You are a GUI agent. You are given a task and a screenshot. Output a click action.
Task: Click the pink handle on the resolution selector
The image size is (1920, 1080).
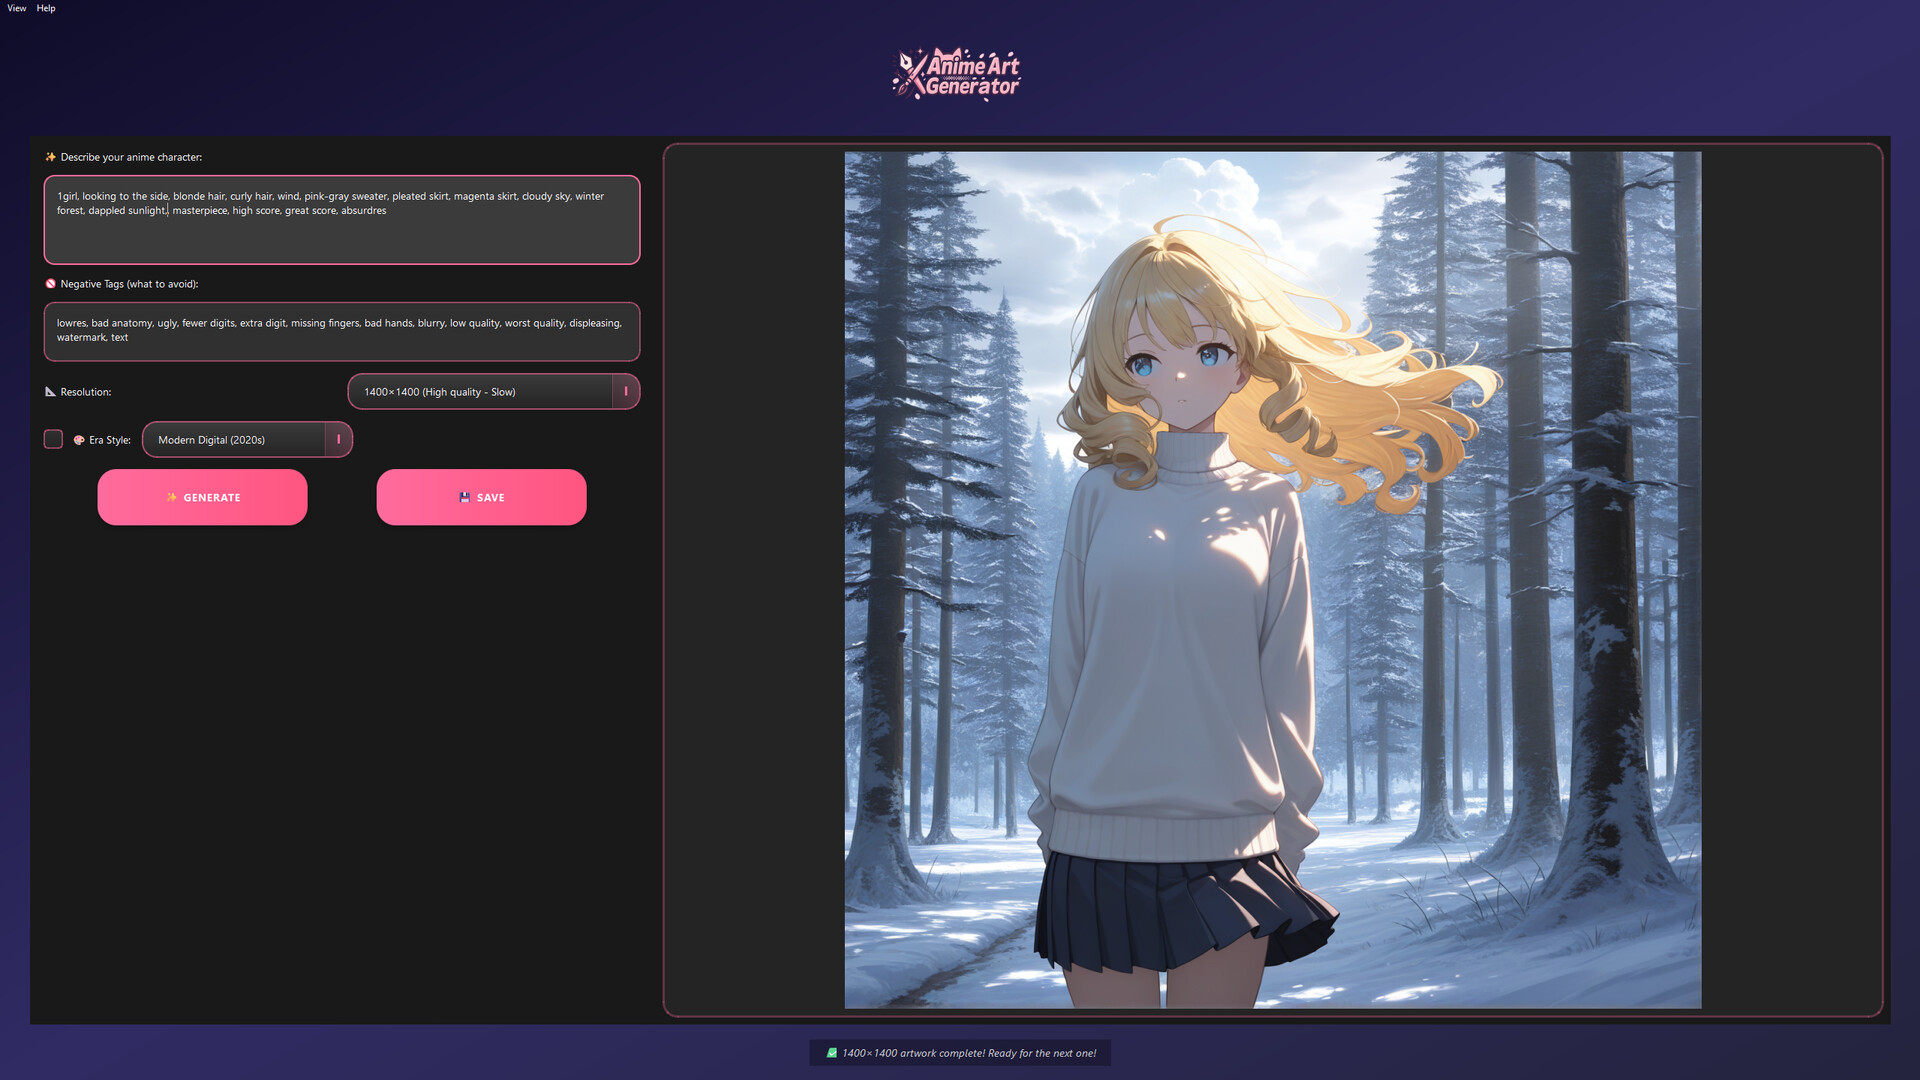point(626,391)
